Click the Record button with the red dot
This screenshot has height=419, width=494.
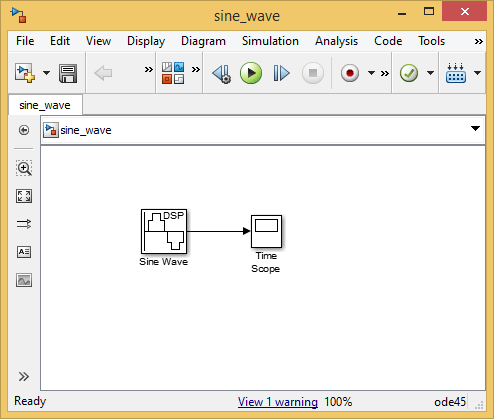[x=350, y=73]
